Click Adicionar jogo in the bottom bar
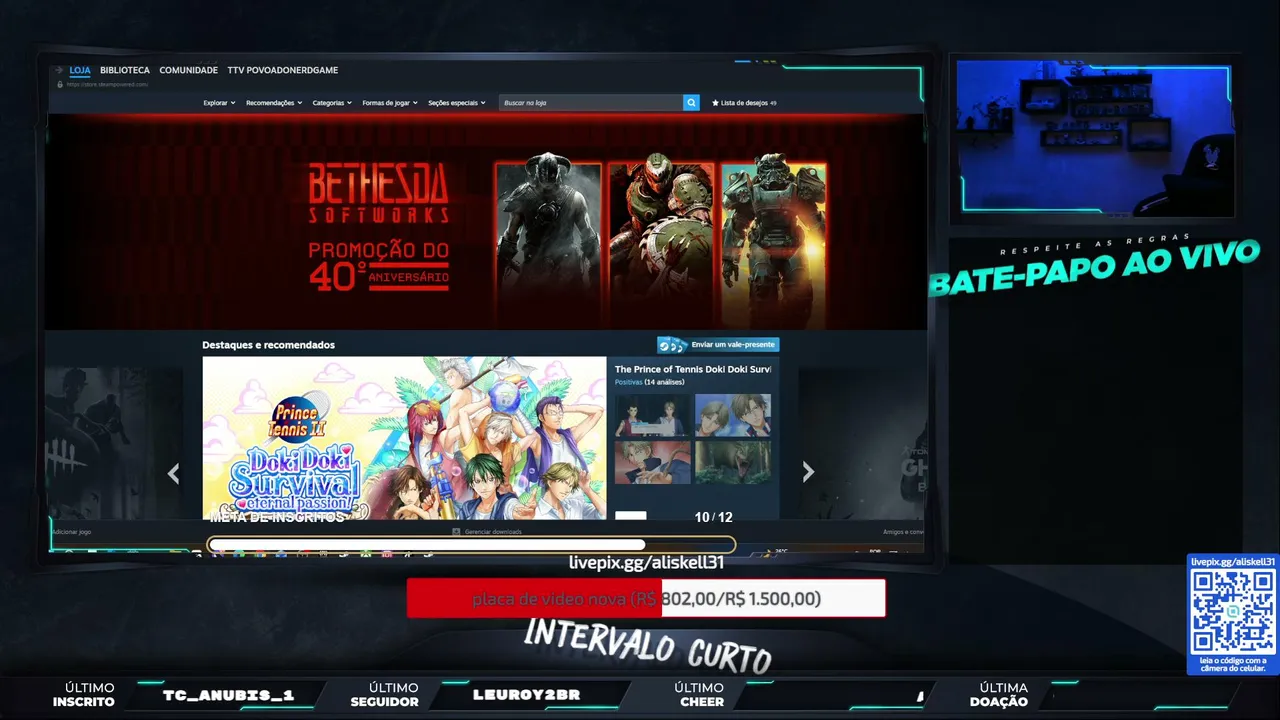This screenshot has height=720, width=1280. pyautogui.click(x=72, y=532)
